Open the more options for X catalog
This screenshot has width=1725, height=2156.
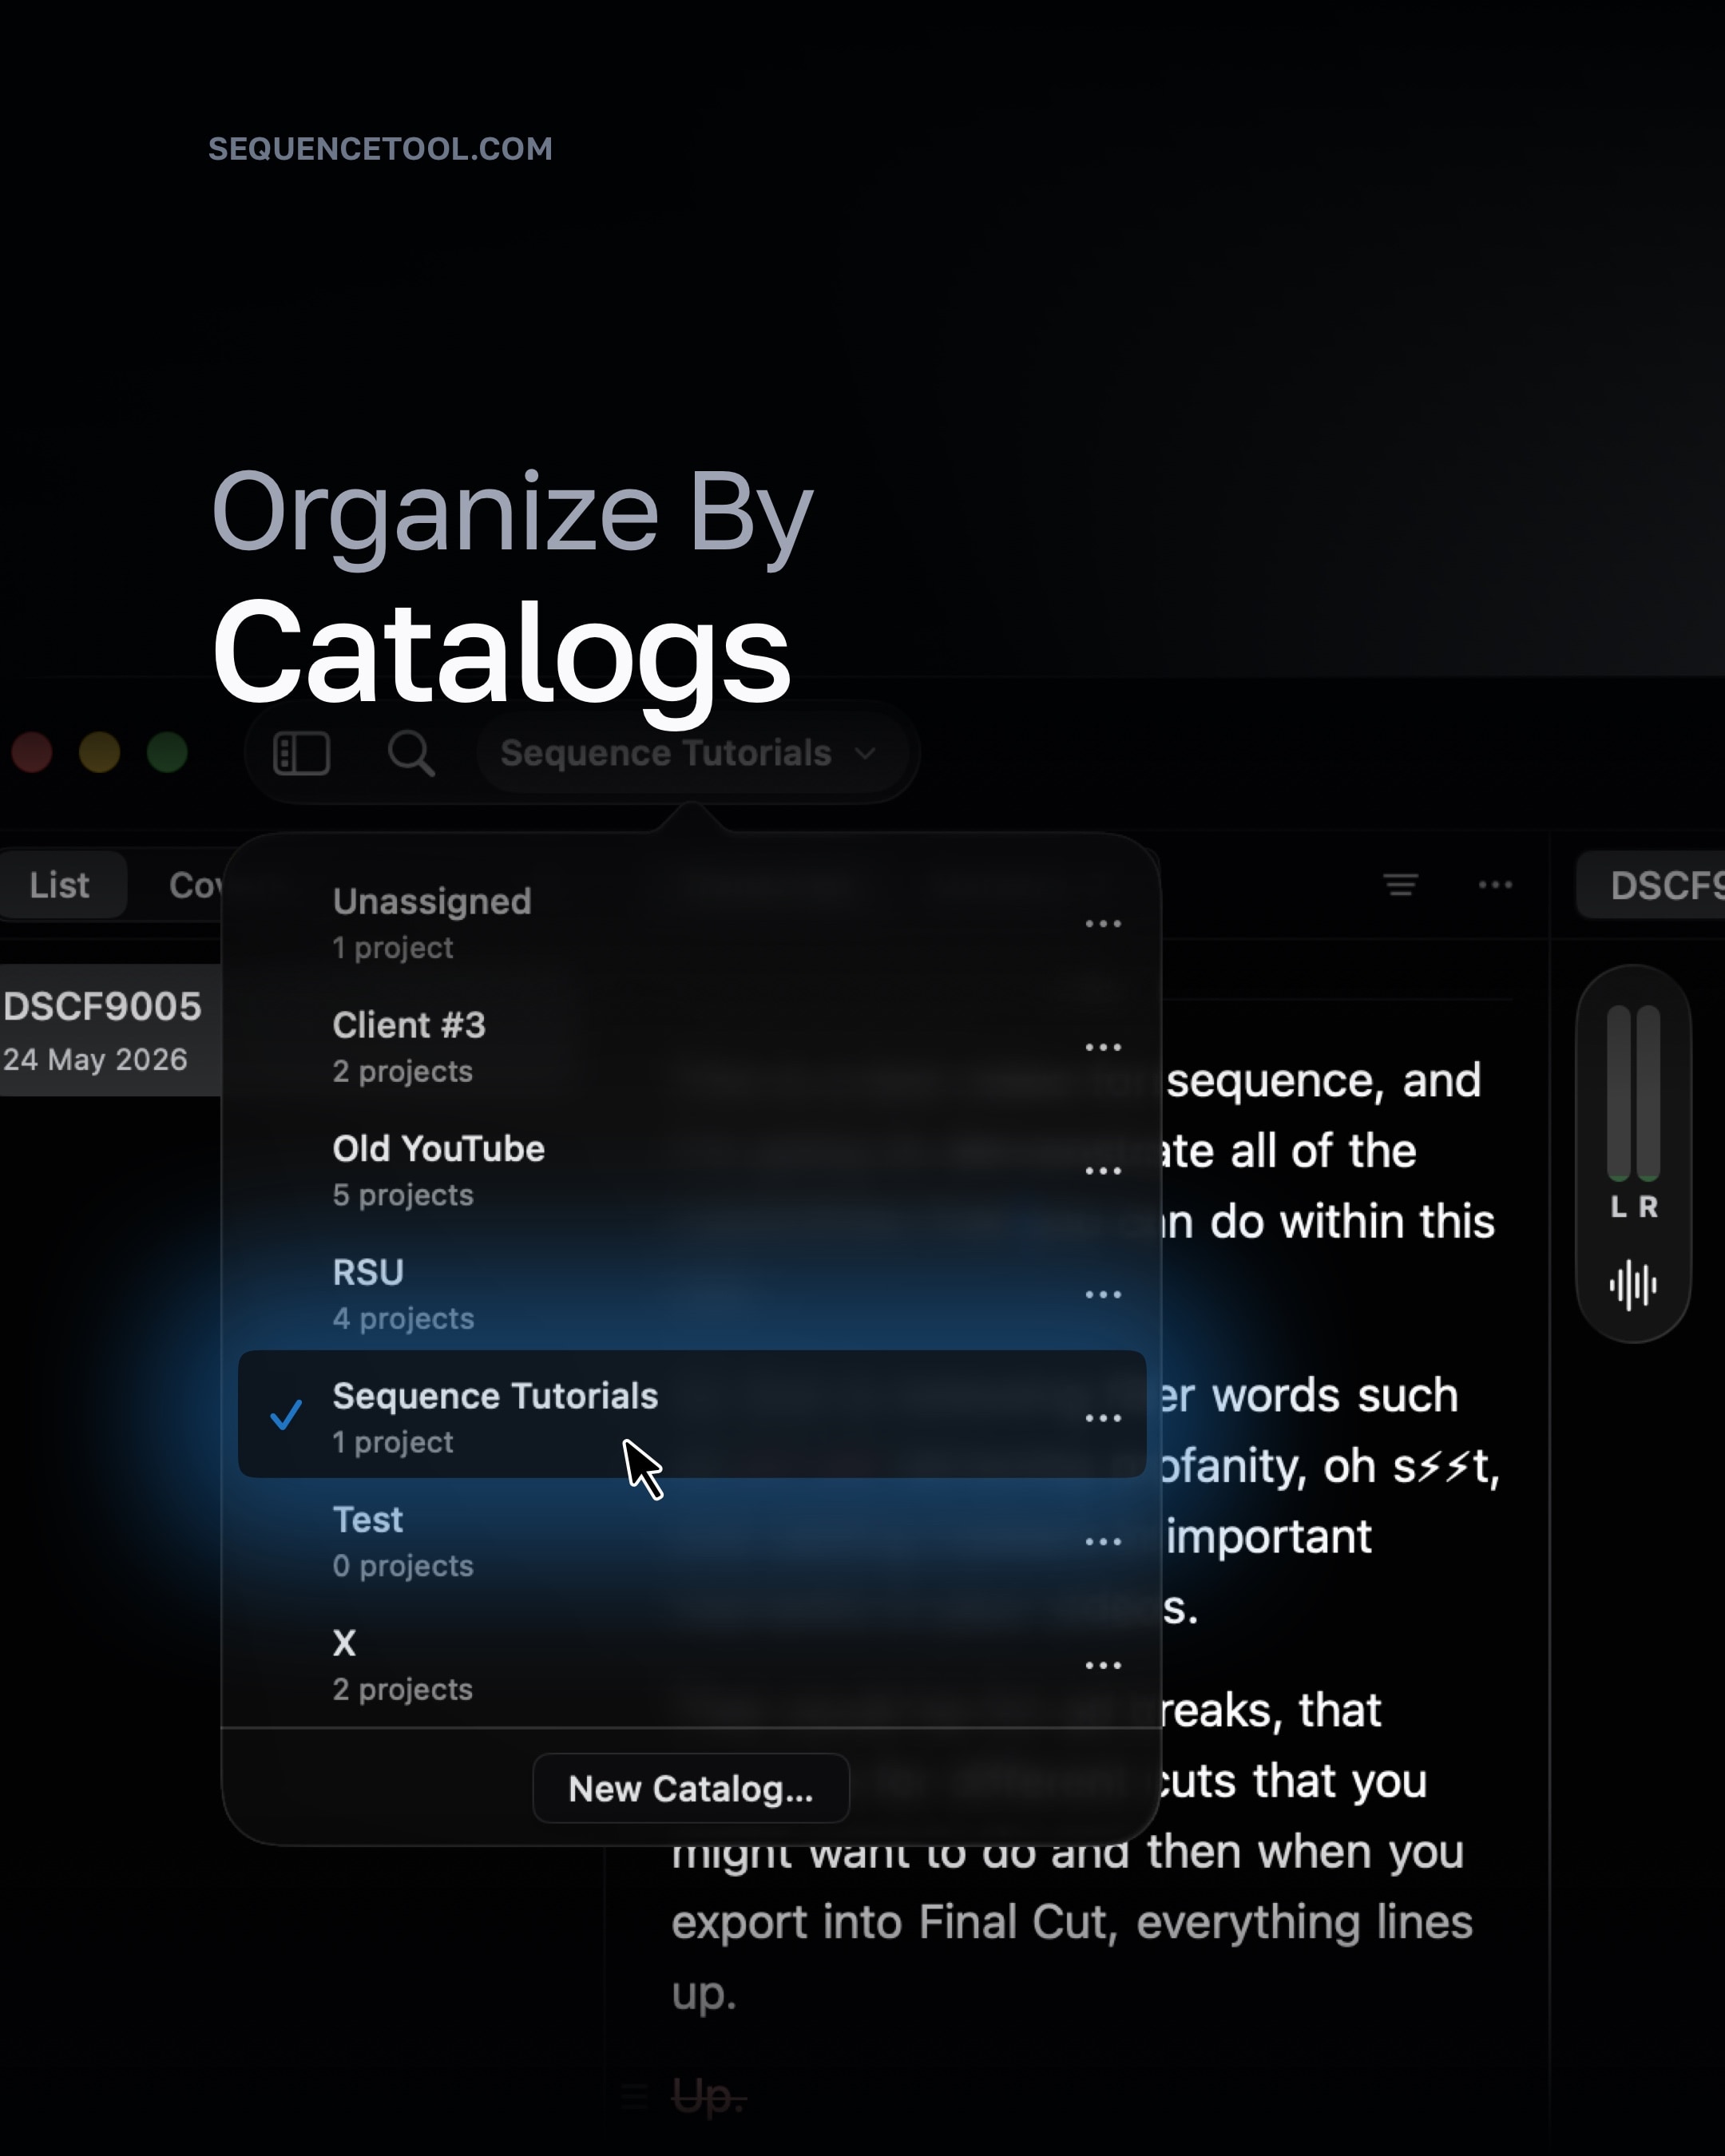coord(1103,1665)
